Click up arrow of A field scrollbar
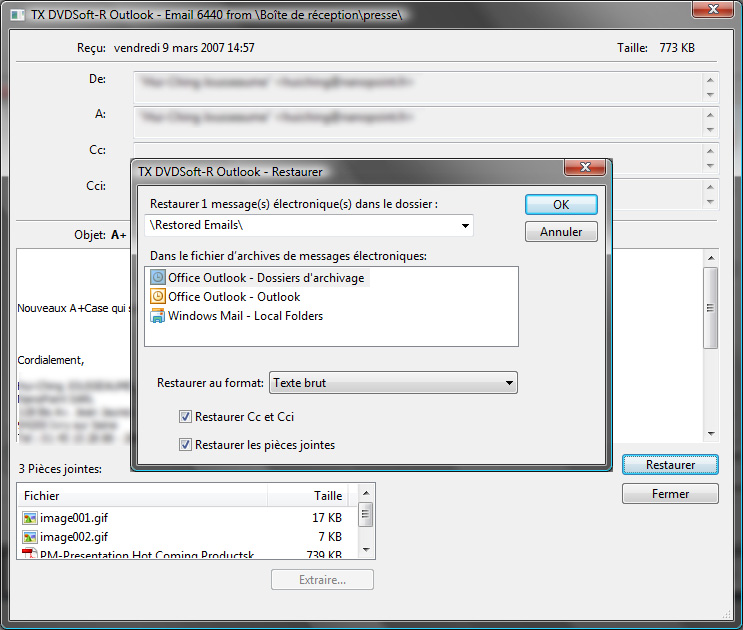Screen dimensions: 743x630 (710, 115)
